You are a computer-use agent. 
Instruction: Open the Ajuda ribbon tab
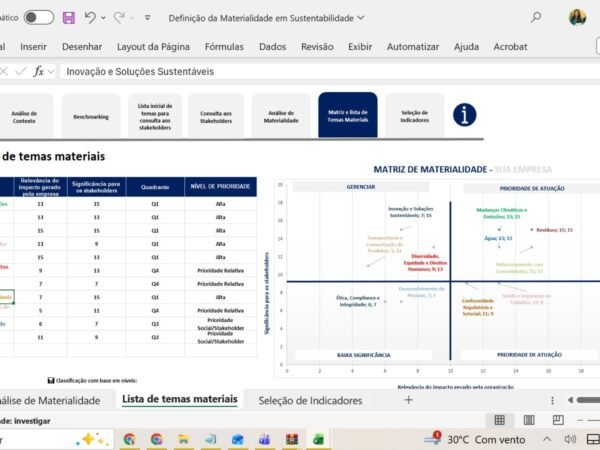pyautogui.click(x=466, y=47)
